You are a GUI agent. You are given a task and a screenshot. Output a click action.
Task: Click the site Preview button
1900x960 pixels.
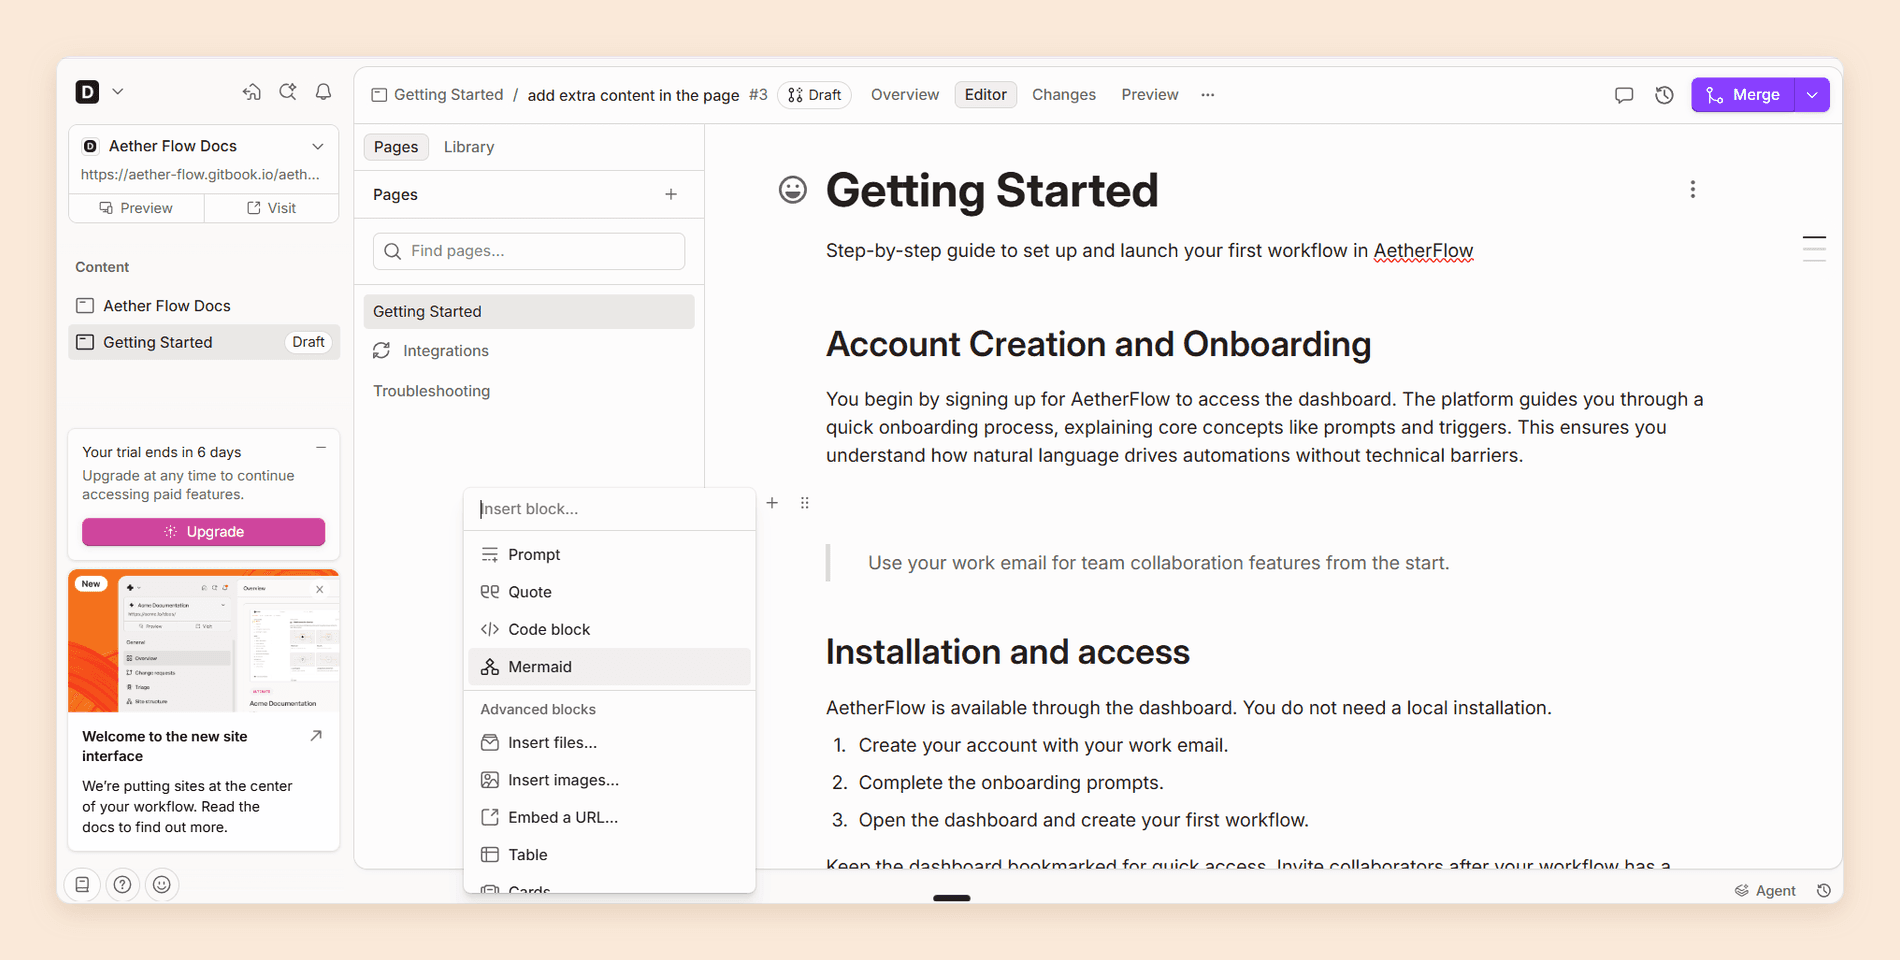136,208
